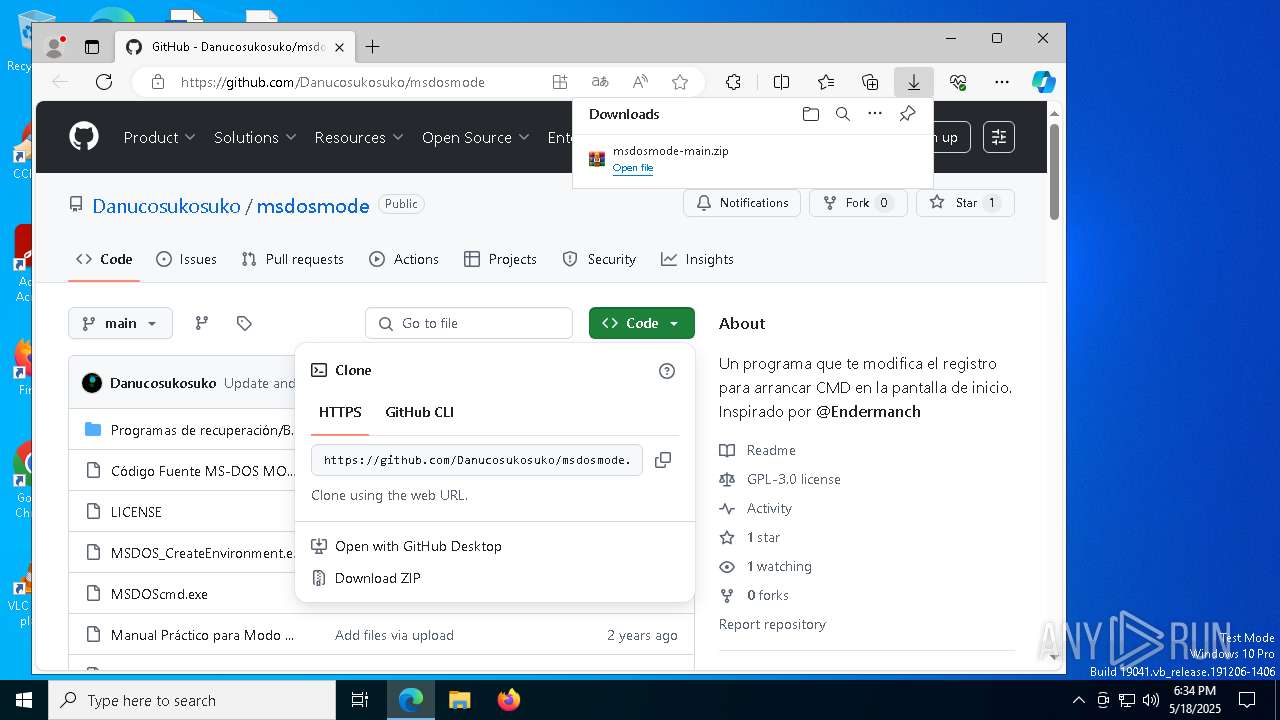Search downloads with magnifier icon

843,114
